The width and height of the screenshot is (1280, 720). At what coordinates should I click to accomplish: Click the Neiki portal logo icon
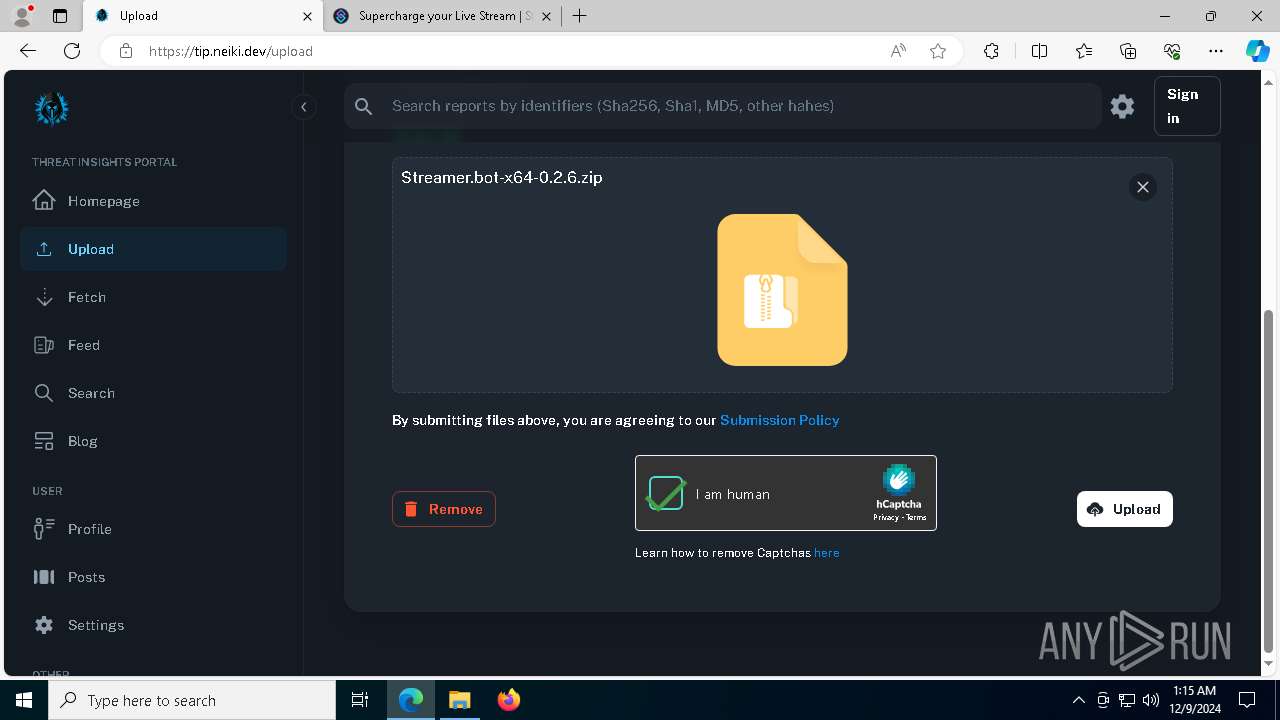pos(51,108)
